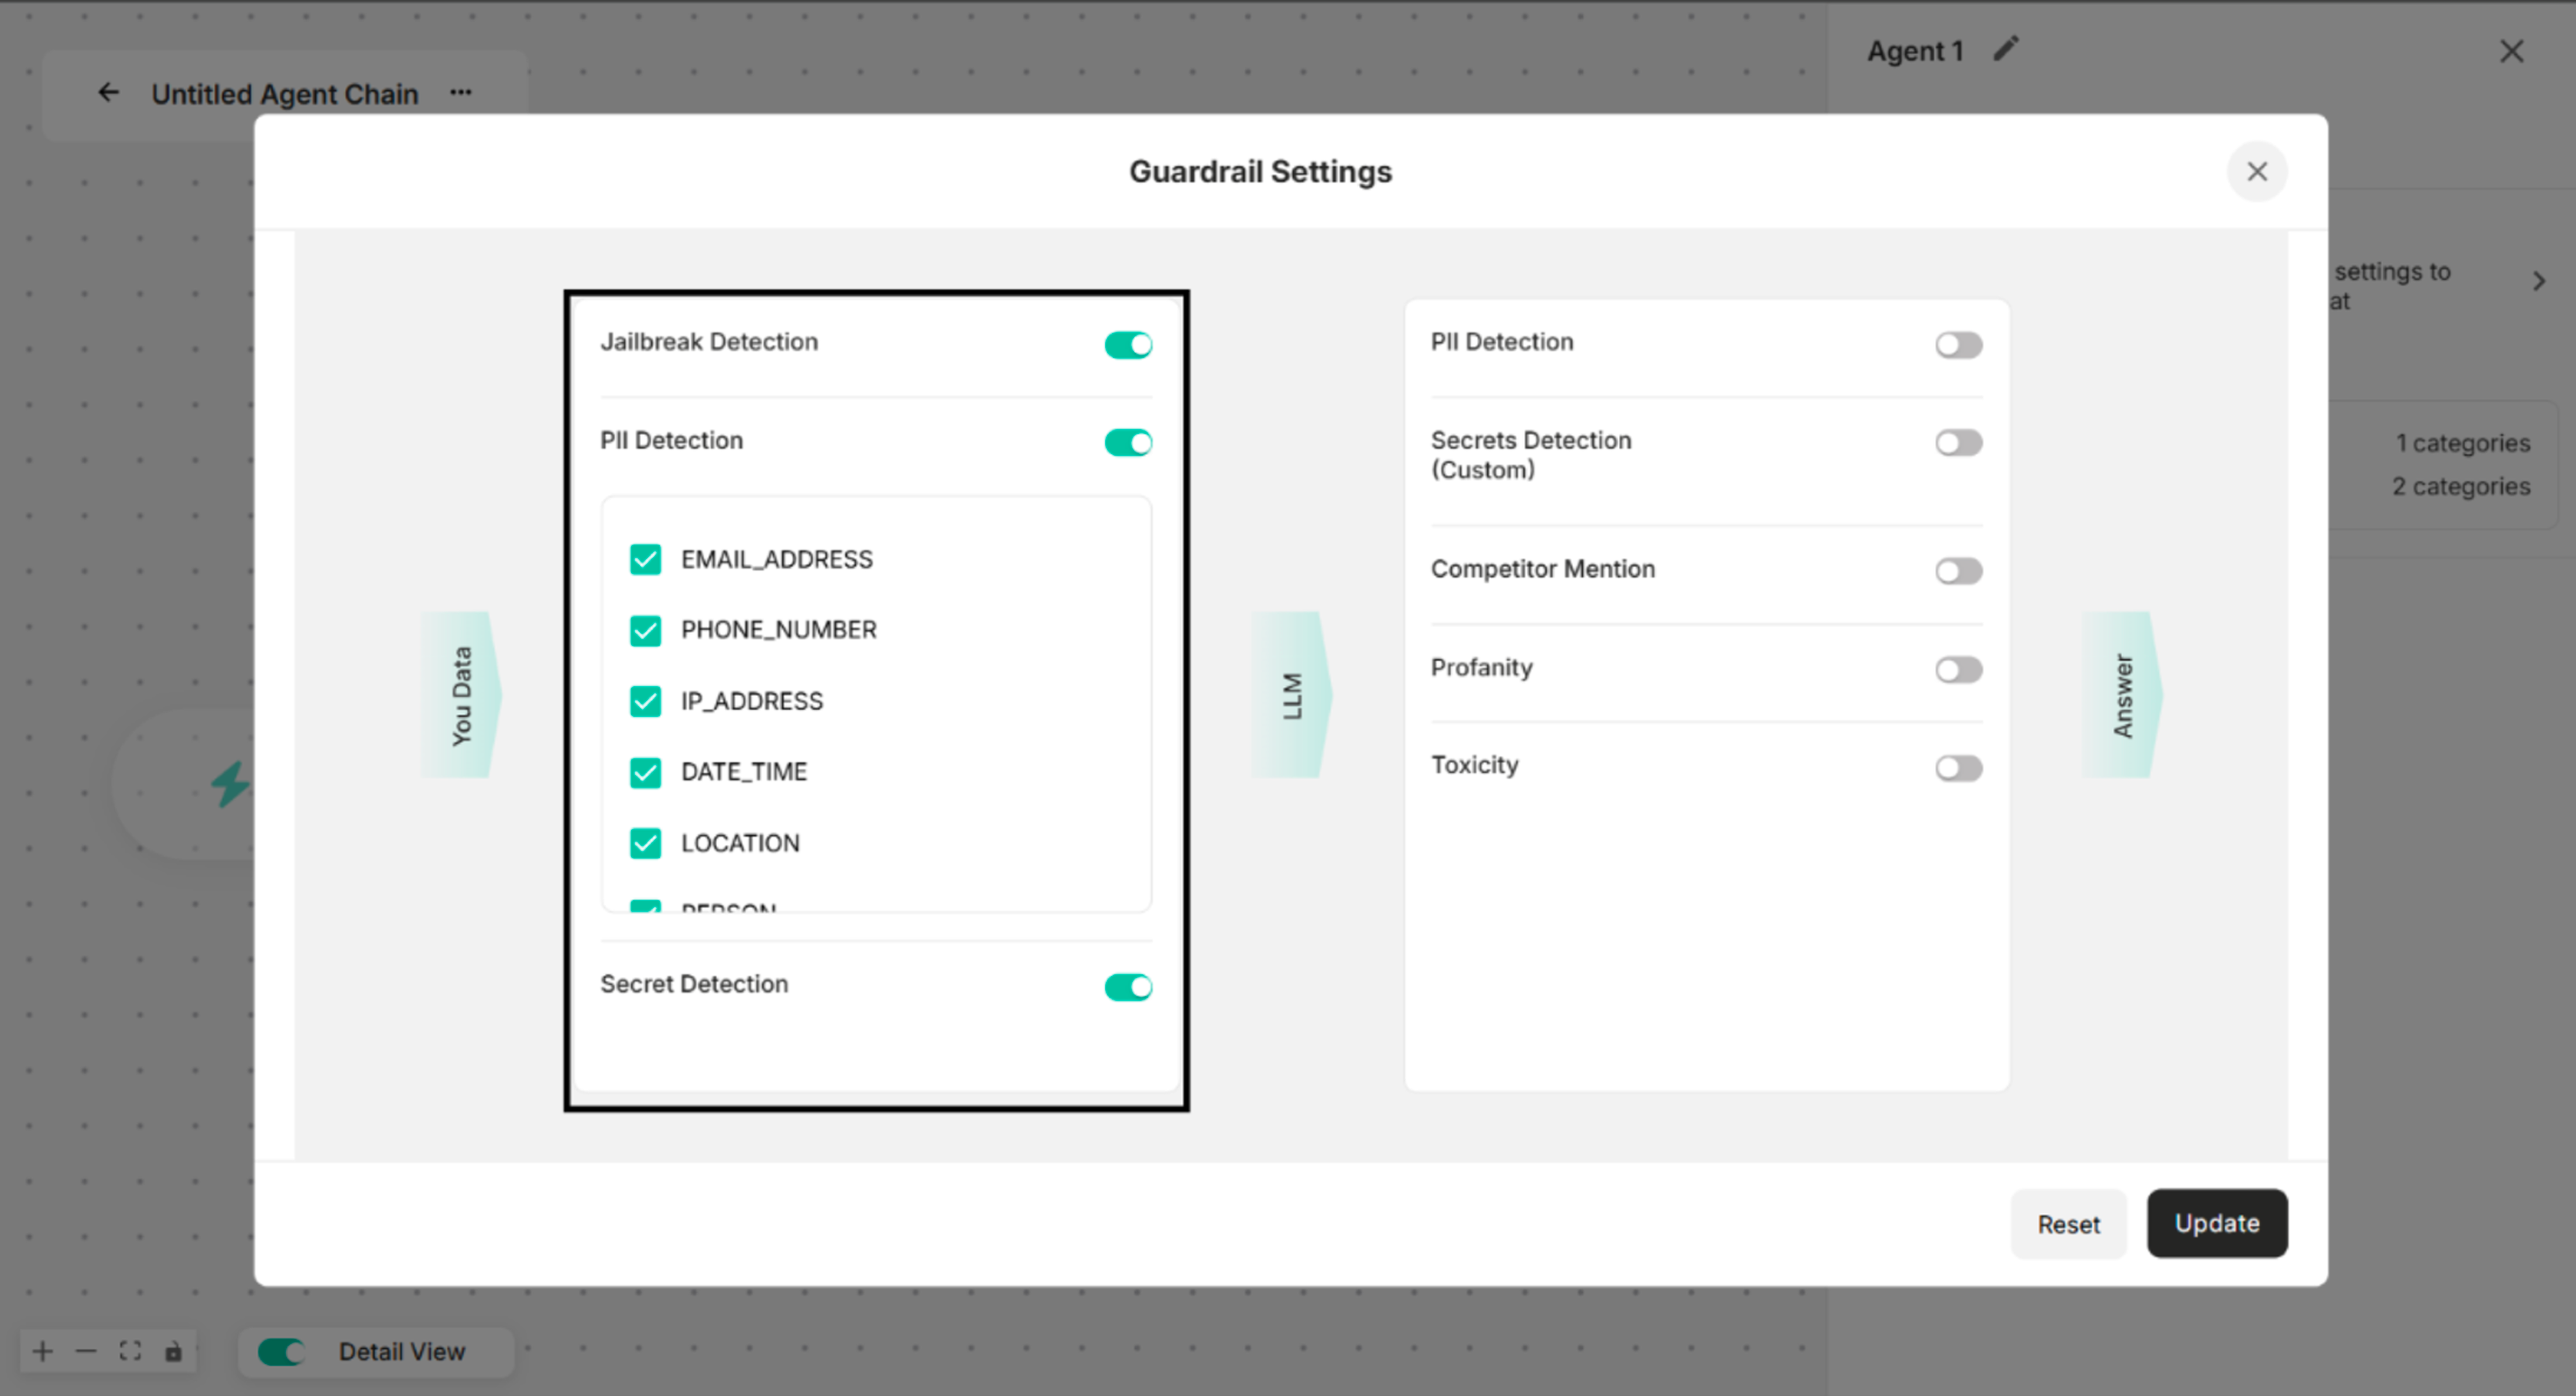2576x1396 pixels.
Task: Click the '2 categories' text
Action: pyautogui.click(x=2461, y=486)
